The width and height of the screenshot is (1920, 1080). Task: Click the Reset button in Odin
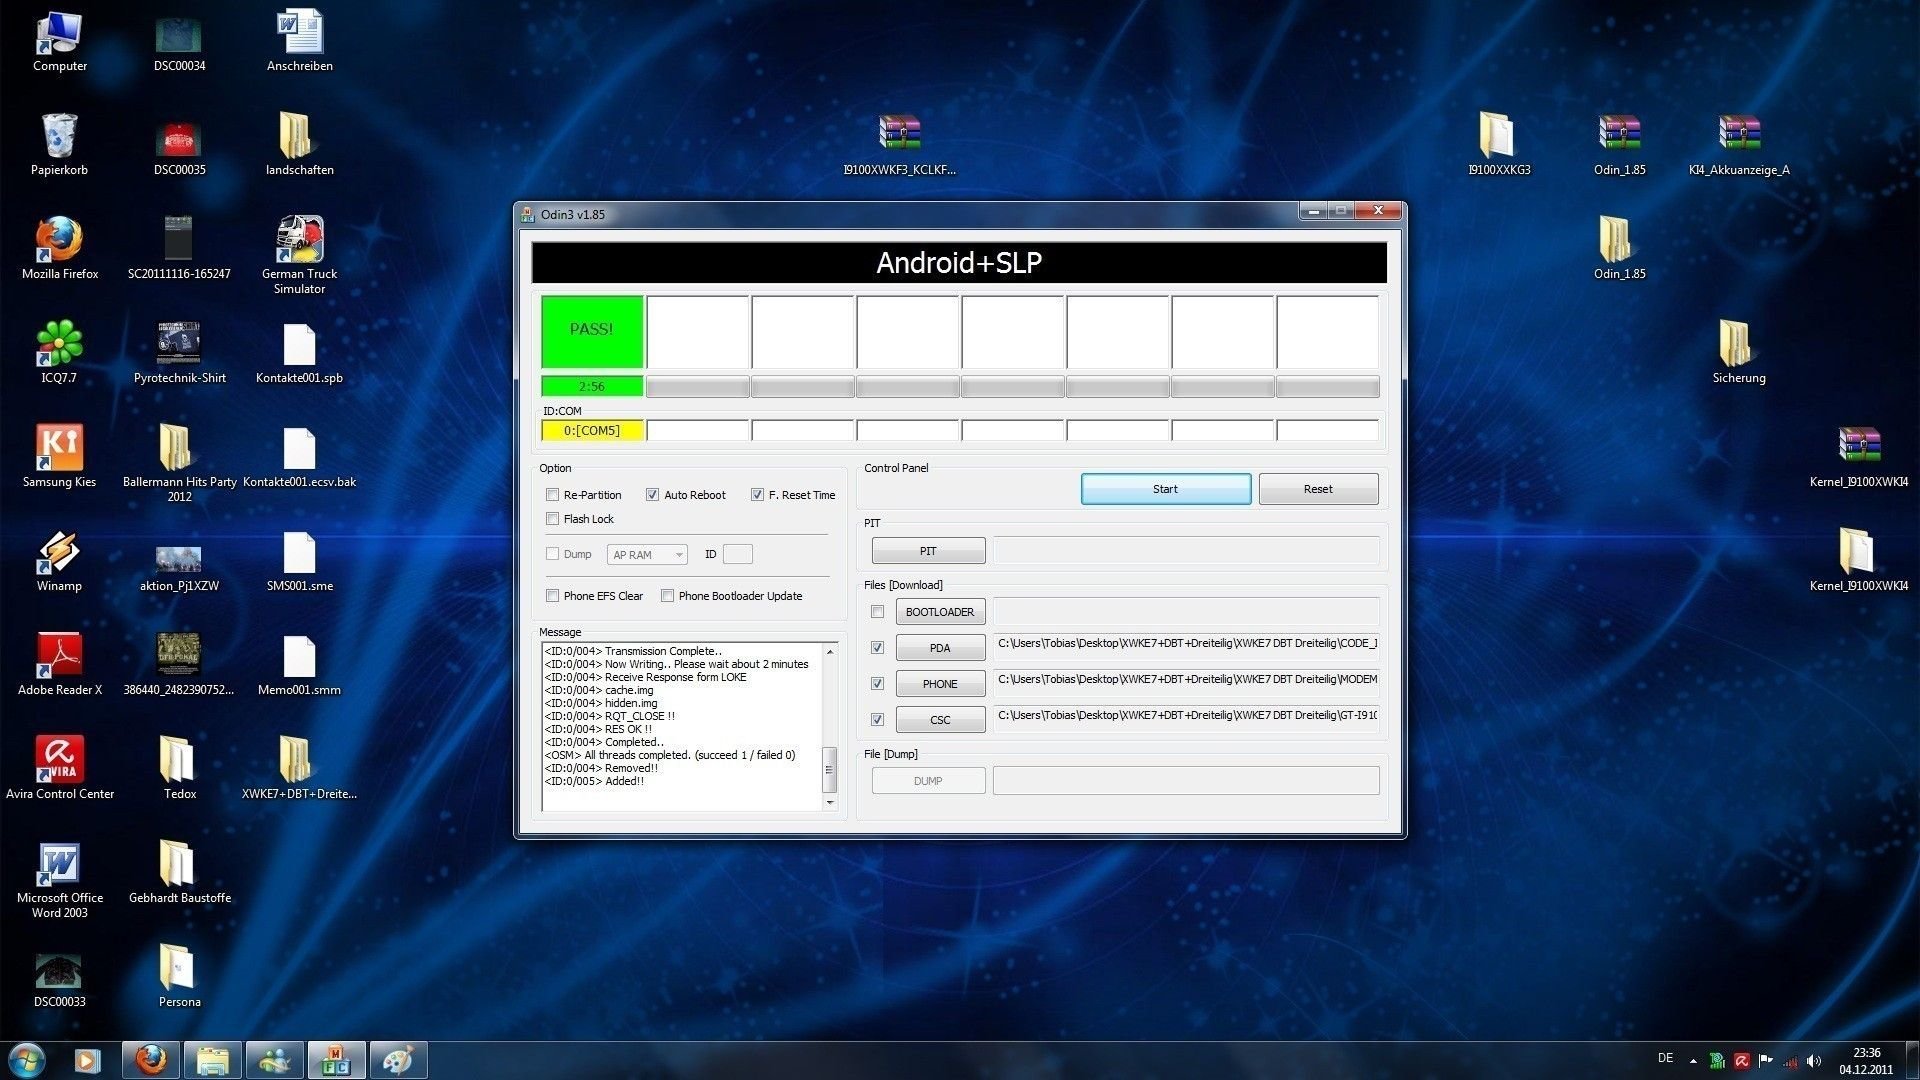1318,489
